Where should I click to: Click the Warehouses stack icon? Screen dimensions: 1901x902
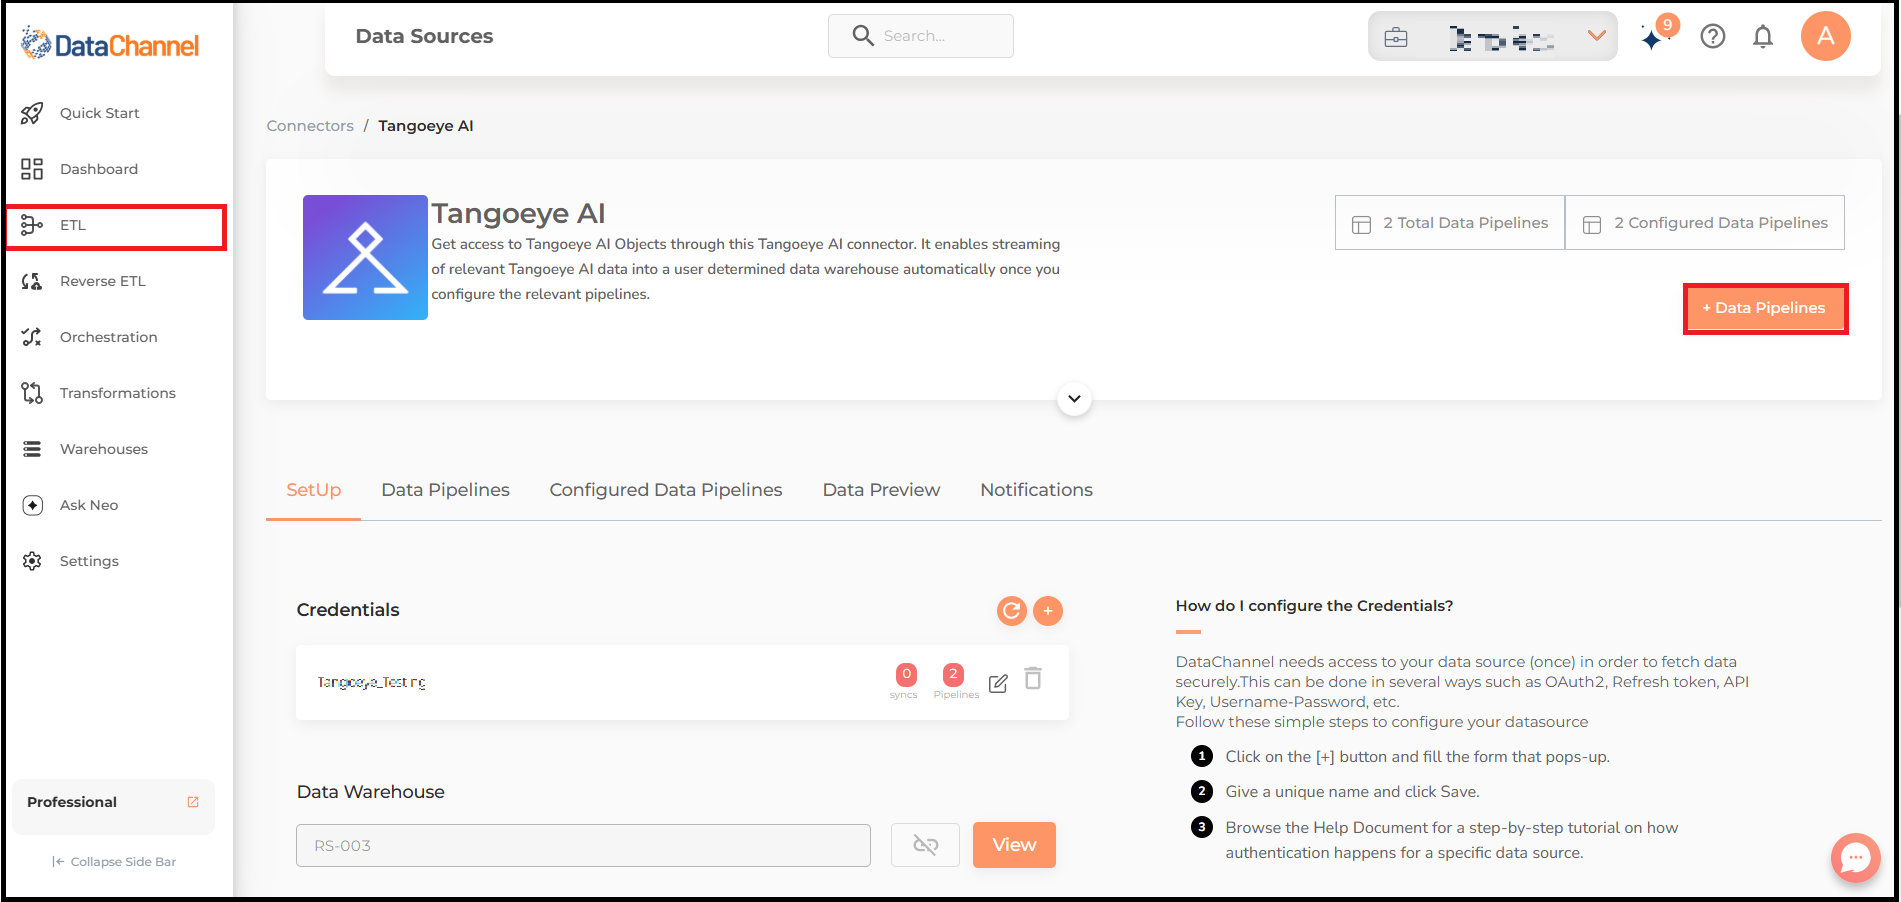[x=32, y=449]
